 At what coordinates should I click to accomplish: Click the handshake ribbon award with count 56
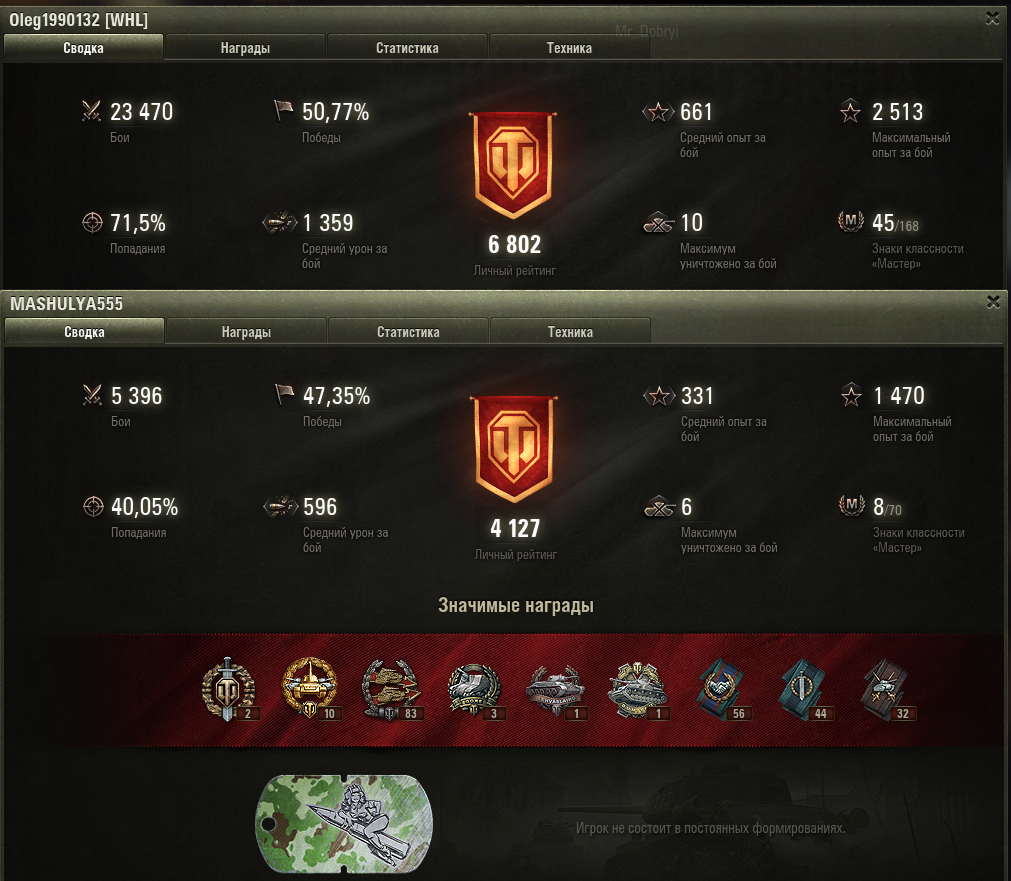point(720,689)
